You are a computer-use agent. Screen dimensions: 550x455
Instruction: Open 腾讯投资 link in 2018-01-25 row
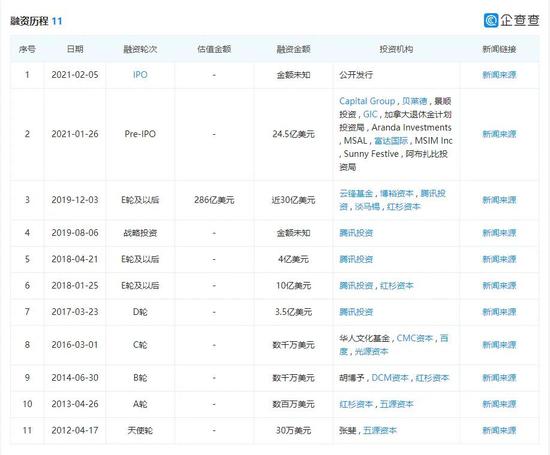(356, 286)
